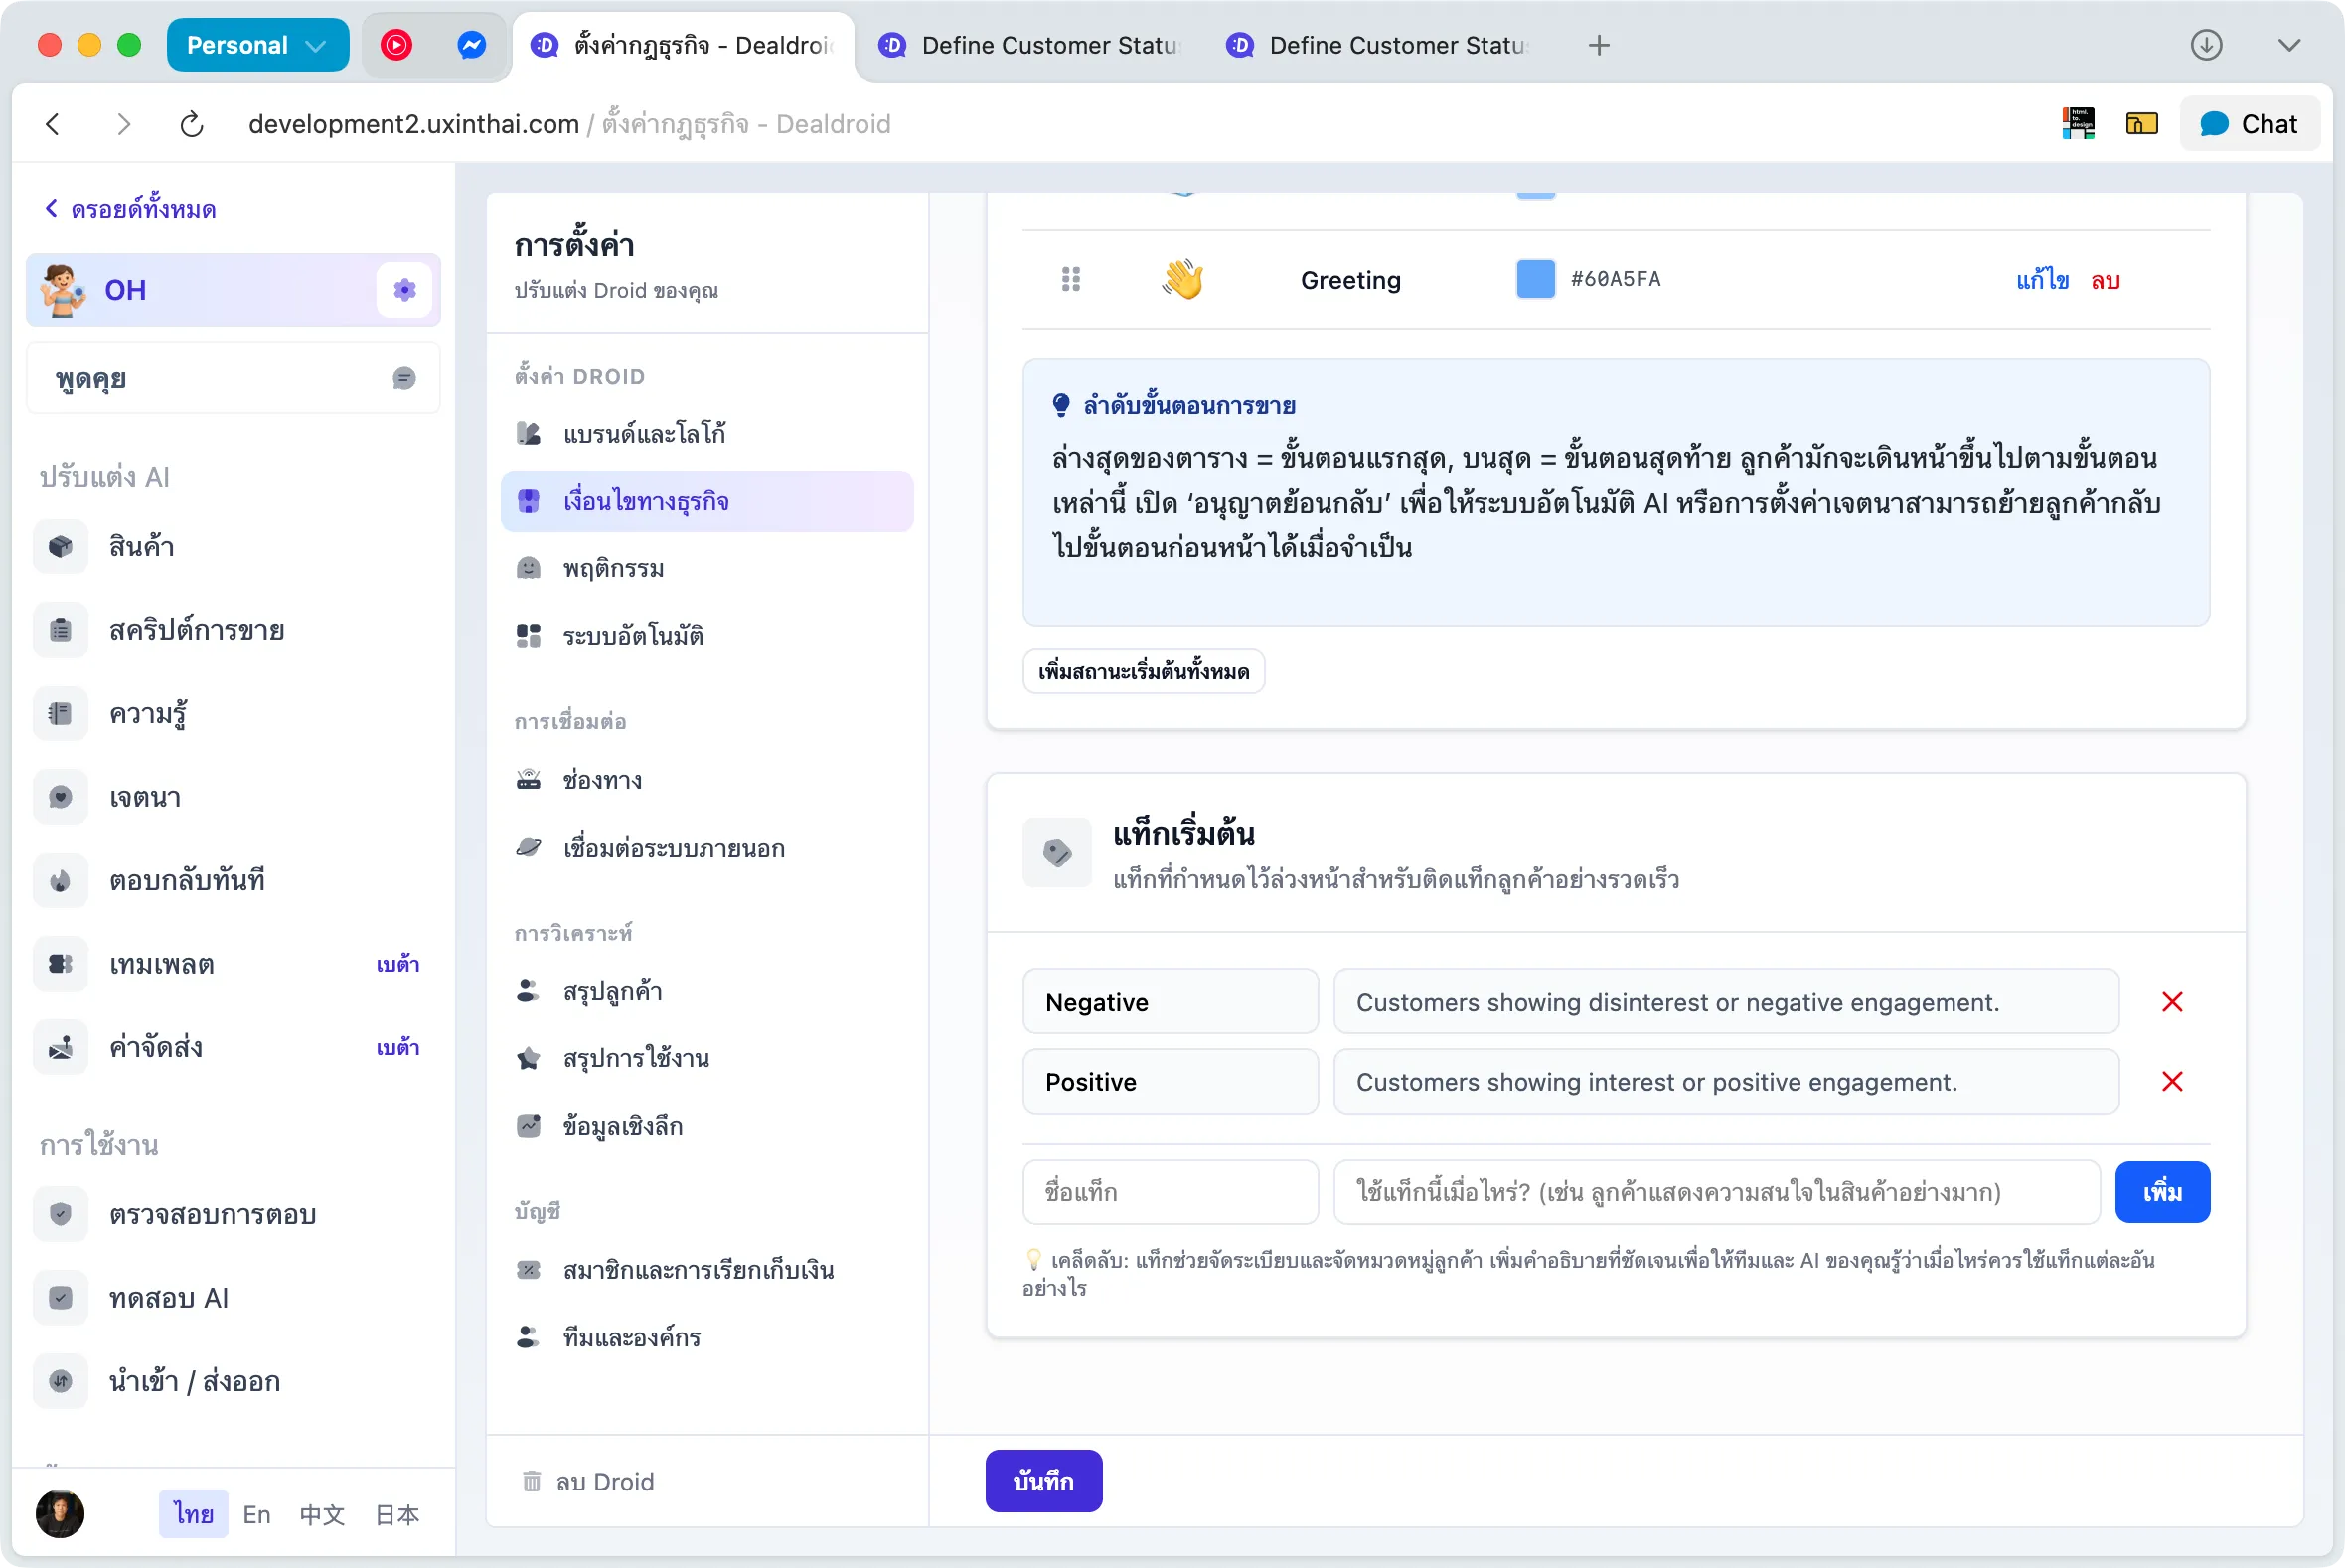The width and height of the screenshot is (2345, 1568).
Task: Switch interface language to 日本
Action: point(396,1514)
